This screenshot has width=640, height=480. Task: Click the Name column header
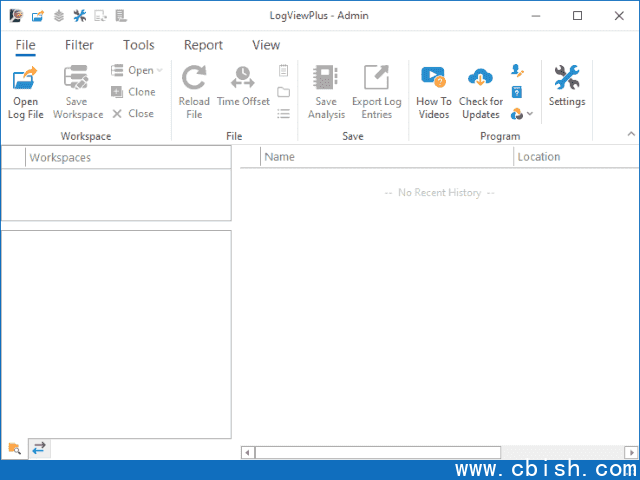coord(387,157)
